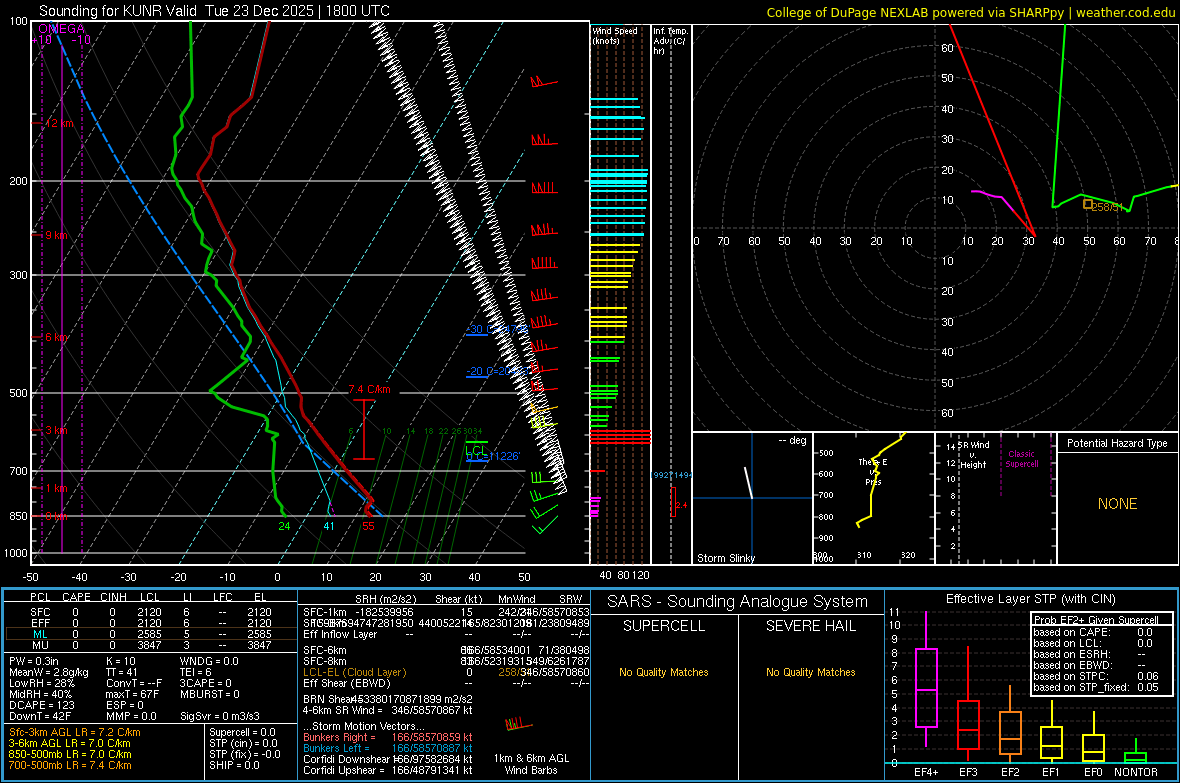Screen dimensions: 1180x783
Task: Click the Effective Layer STP (with CIN) title
Action: tap(1030, 599)
